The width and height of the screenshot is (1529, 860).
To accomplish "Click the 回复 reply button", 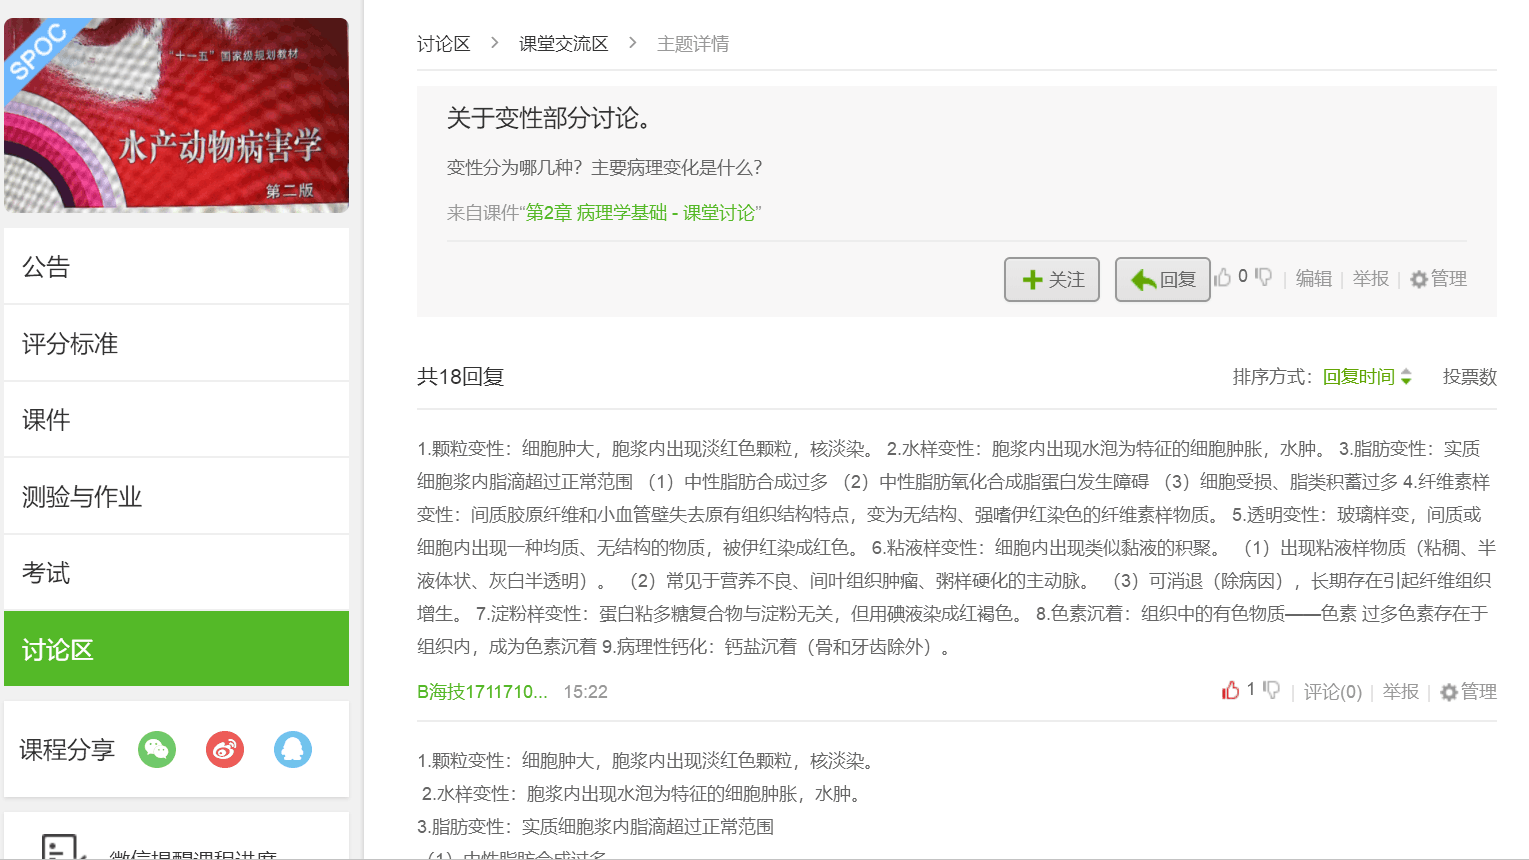I will (1163, 279).
